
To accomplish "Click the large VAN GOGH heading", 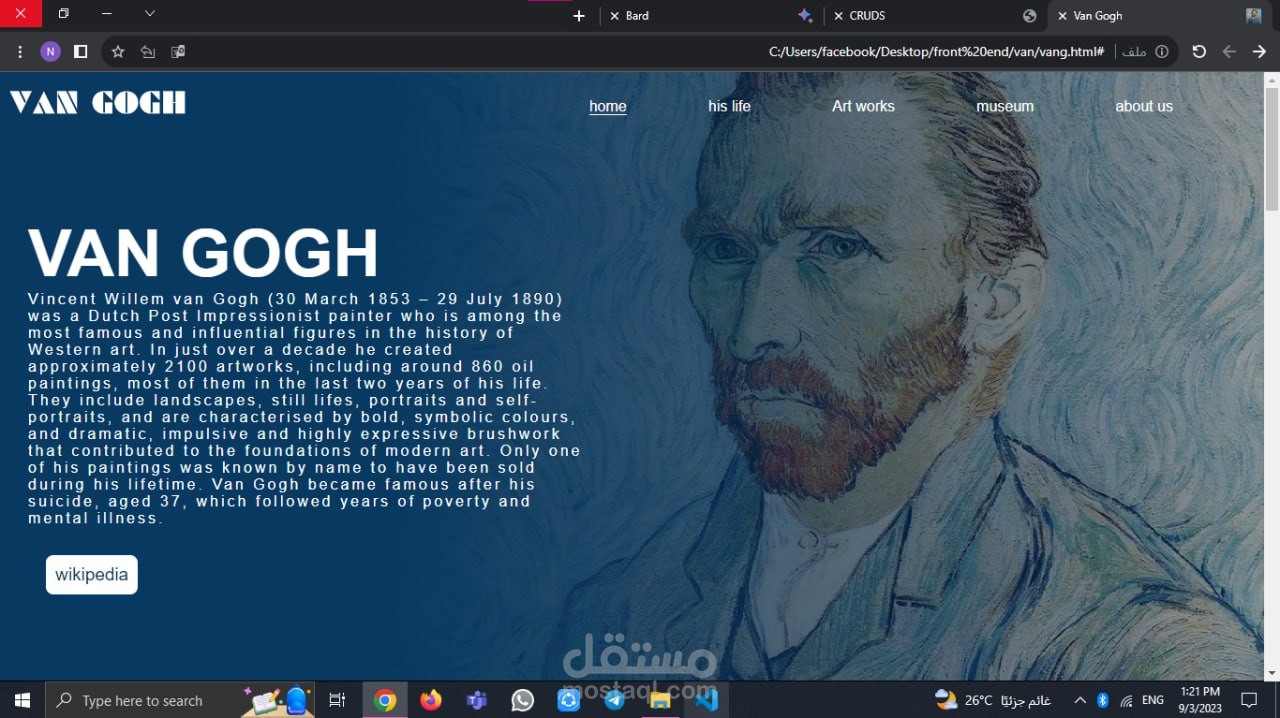I will point(203,253).
